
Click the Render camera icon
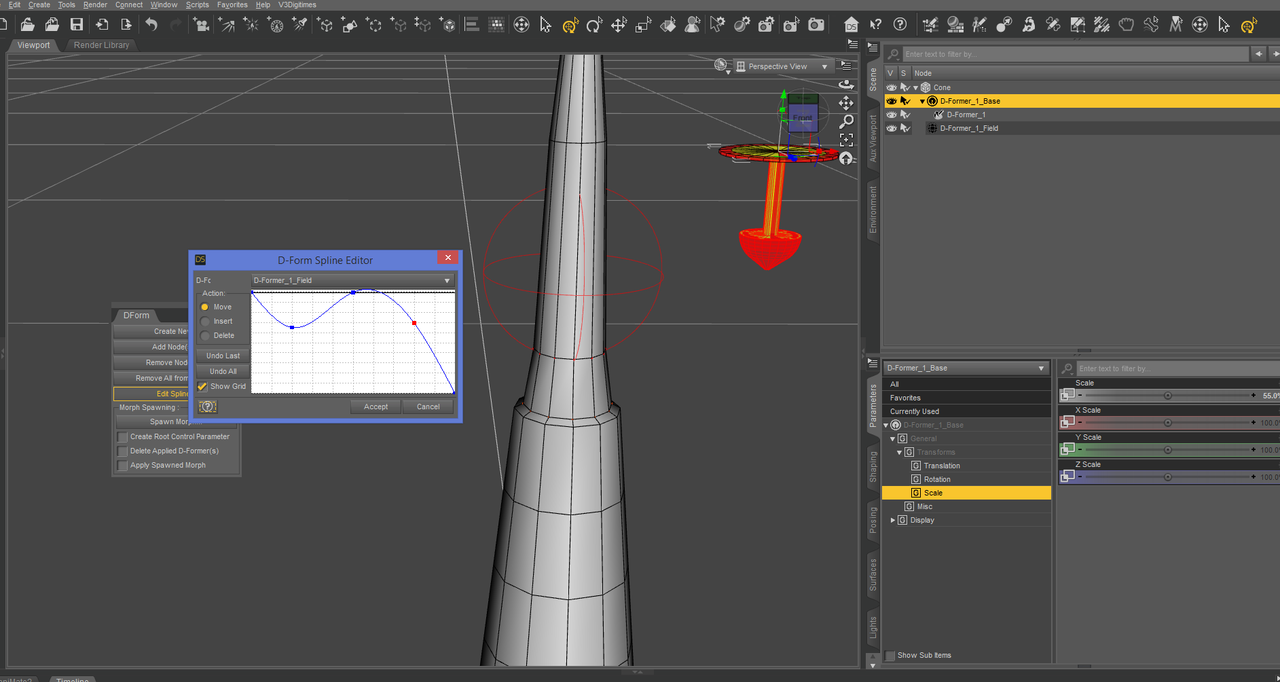click(816, 24)
